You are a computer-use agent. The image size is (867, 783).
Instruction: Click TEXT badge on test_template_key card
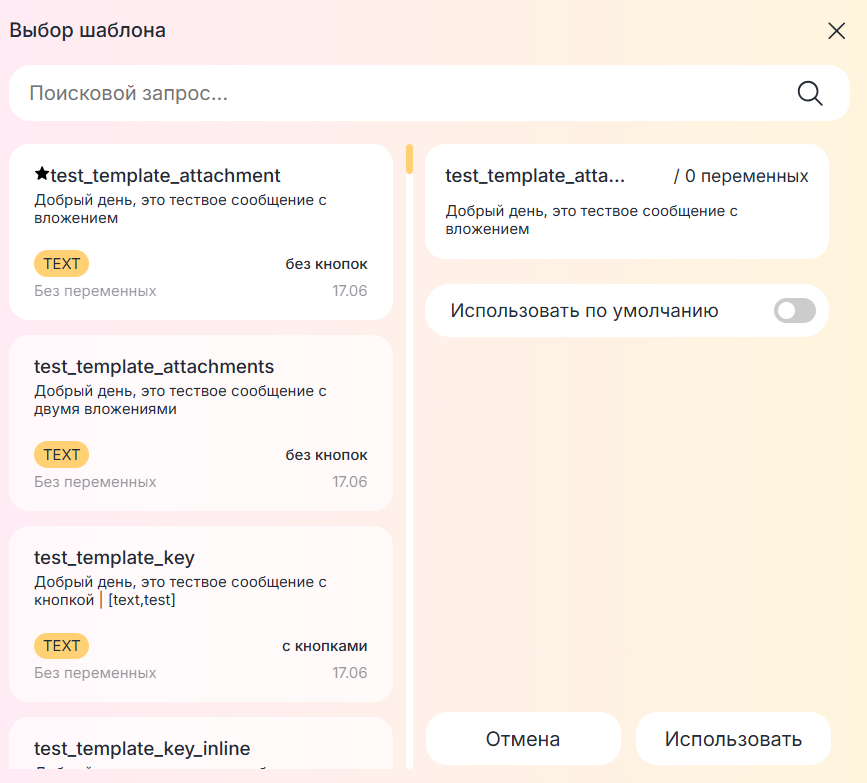(x=61, y=646)
